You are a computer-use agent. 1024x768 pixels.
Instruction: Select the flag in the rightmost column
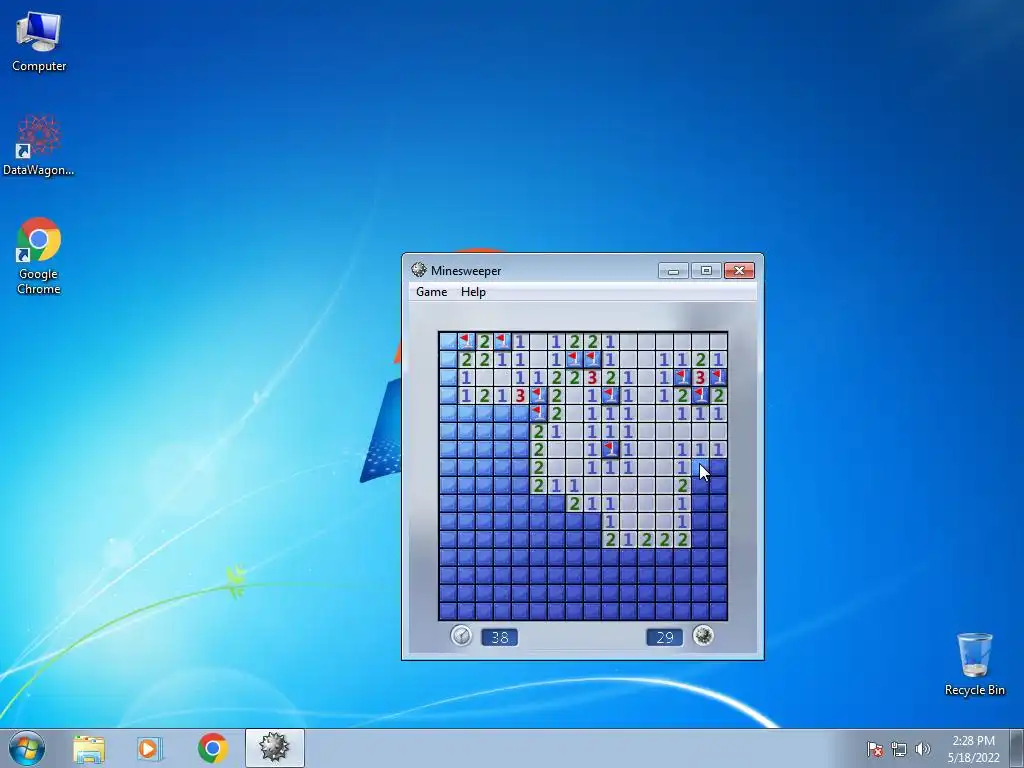718,377
